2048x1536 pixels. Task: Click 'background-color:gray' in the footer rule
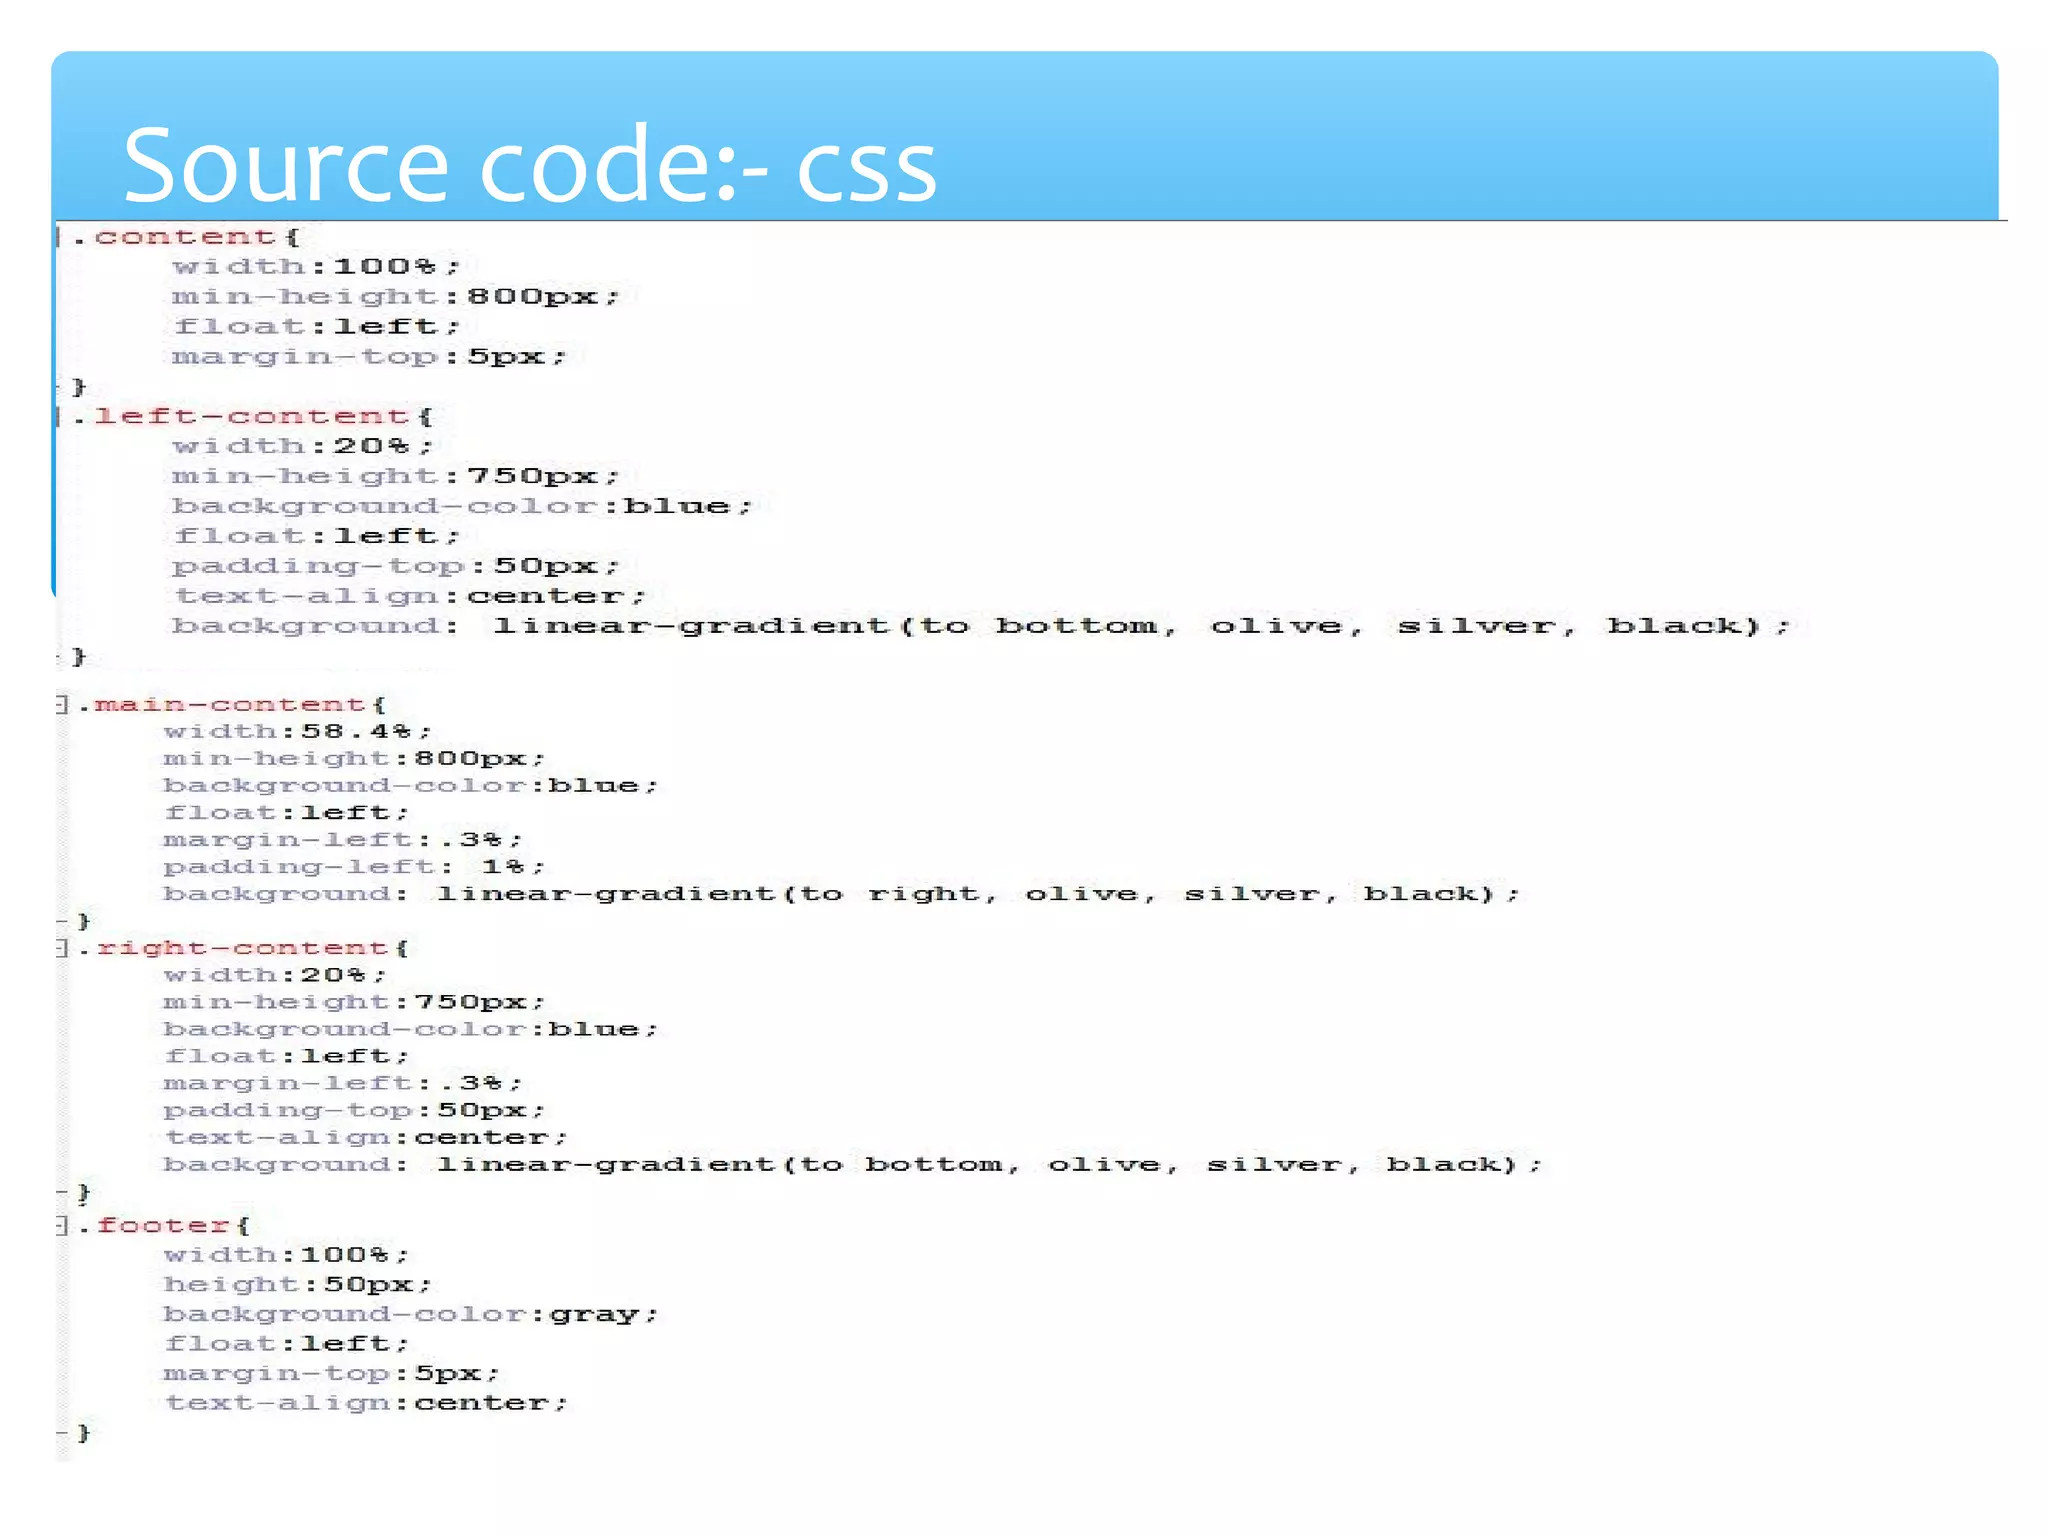[410, 1314]
